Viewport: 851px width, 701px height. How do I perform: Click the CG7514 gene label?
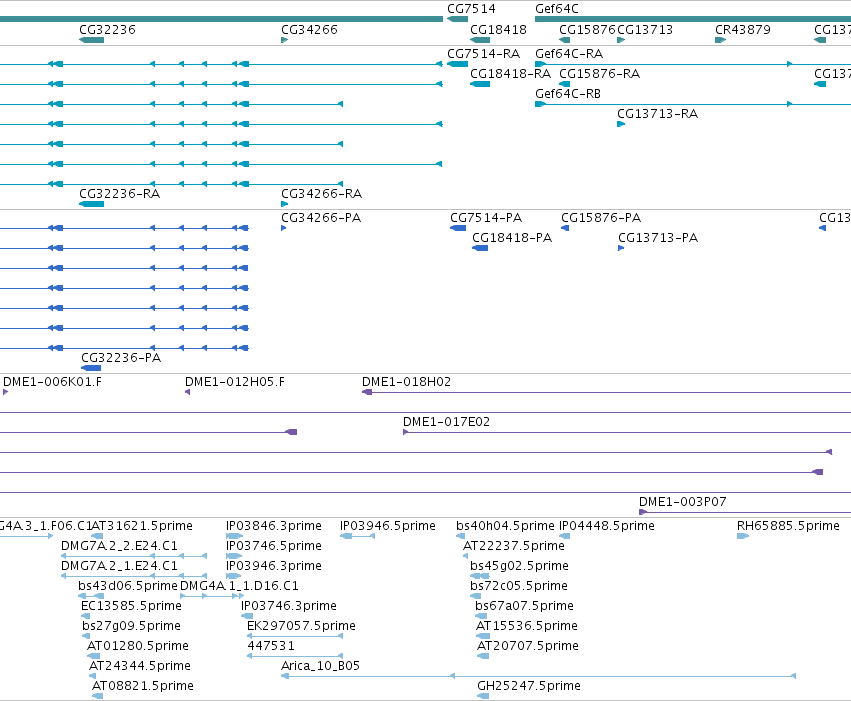coord(471,9)
